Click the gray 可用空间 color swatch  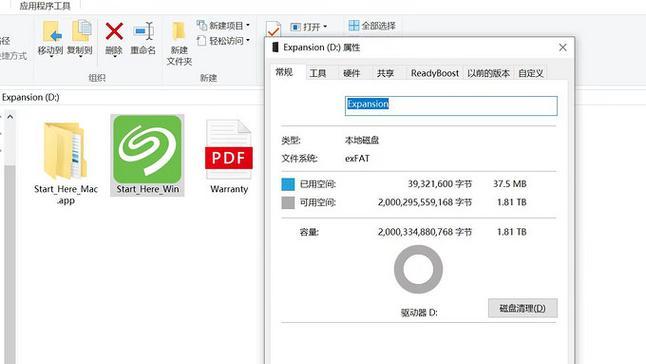(288, 203)
